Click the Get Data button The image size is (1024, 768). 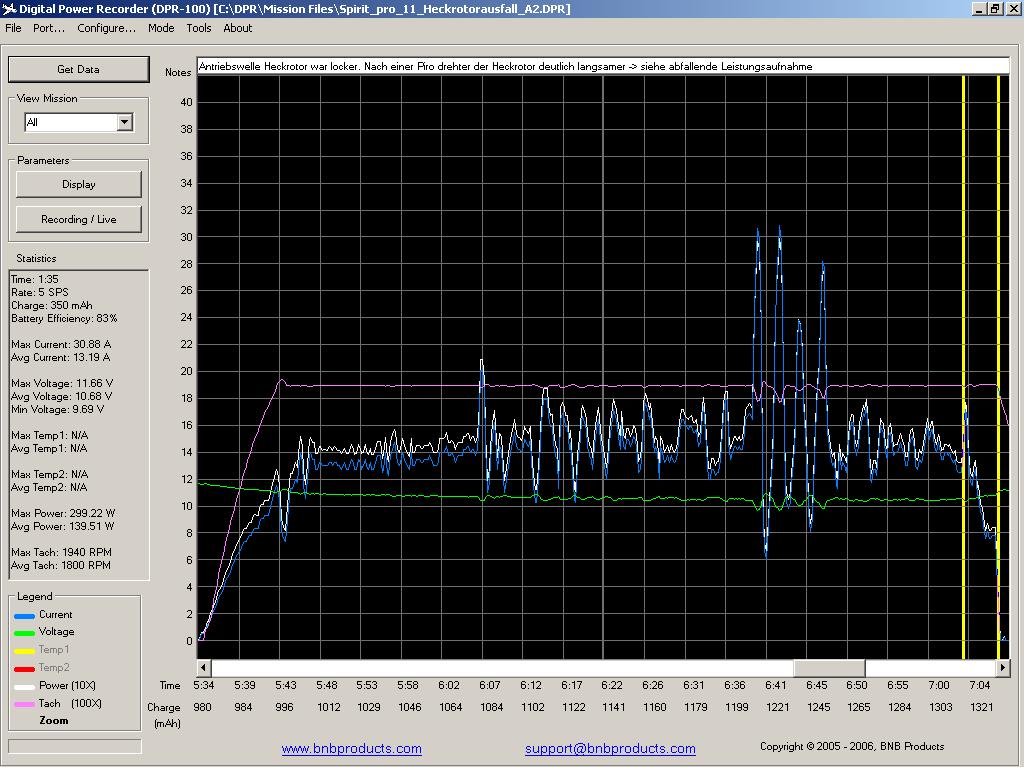(x=78, y=69)
